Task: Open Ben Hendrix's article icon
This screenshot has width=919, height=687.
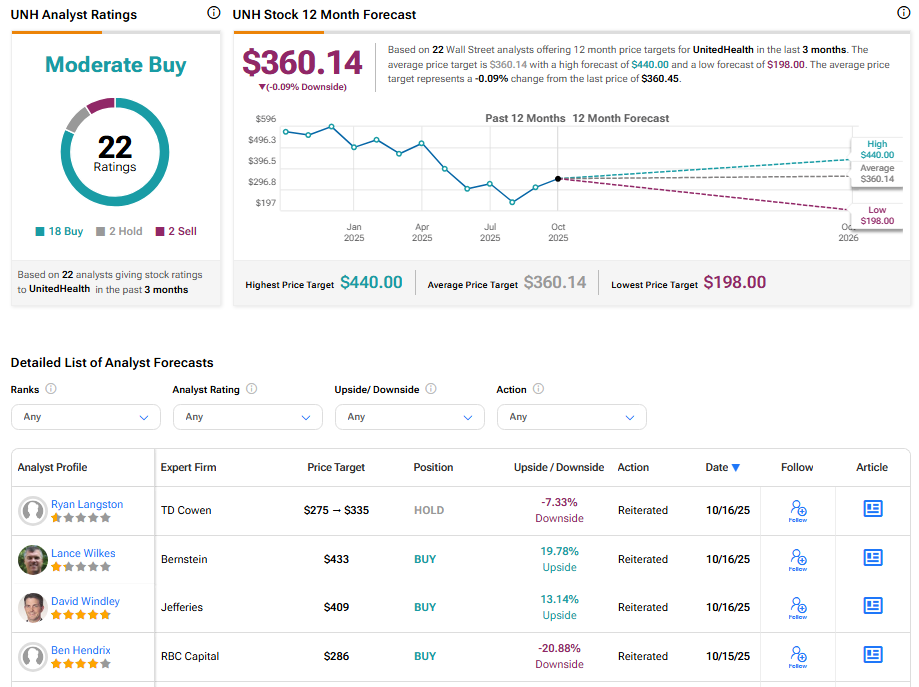Action: [873, 655]
